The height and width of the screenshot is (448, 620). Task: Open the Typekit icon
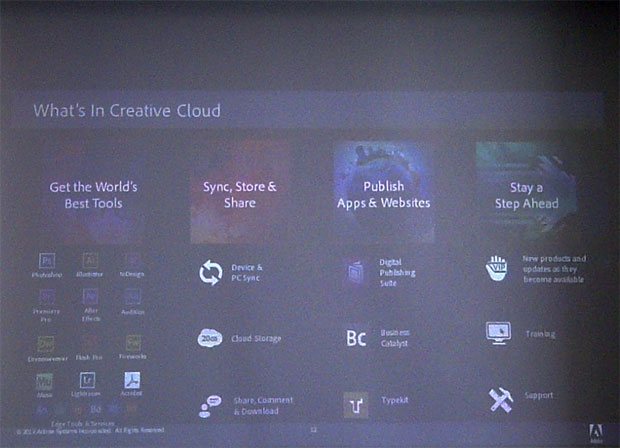356,403
